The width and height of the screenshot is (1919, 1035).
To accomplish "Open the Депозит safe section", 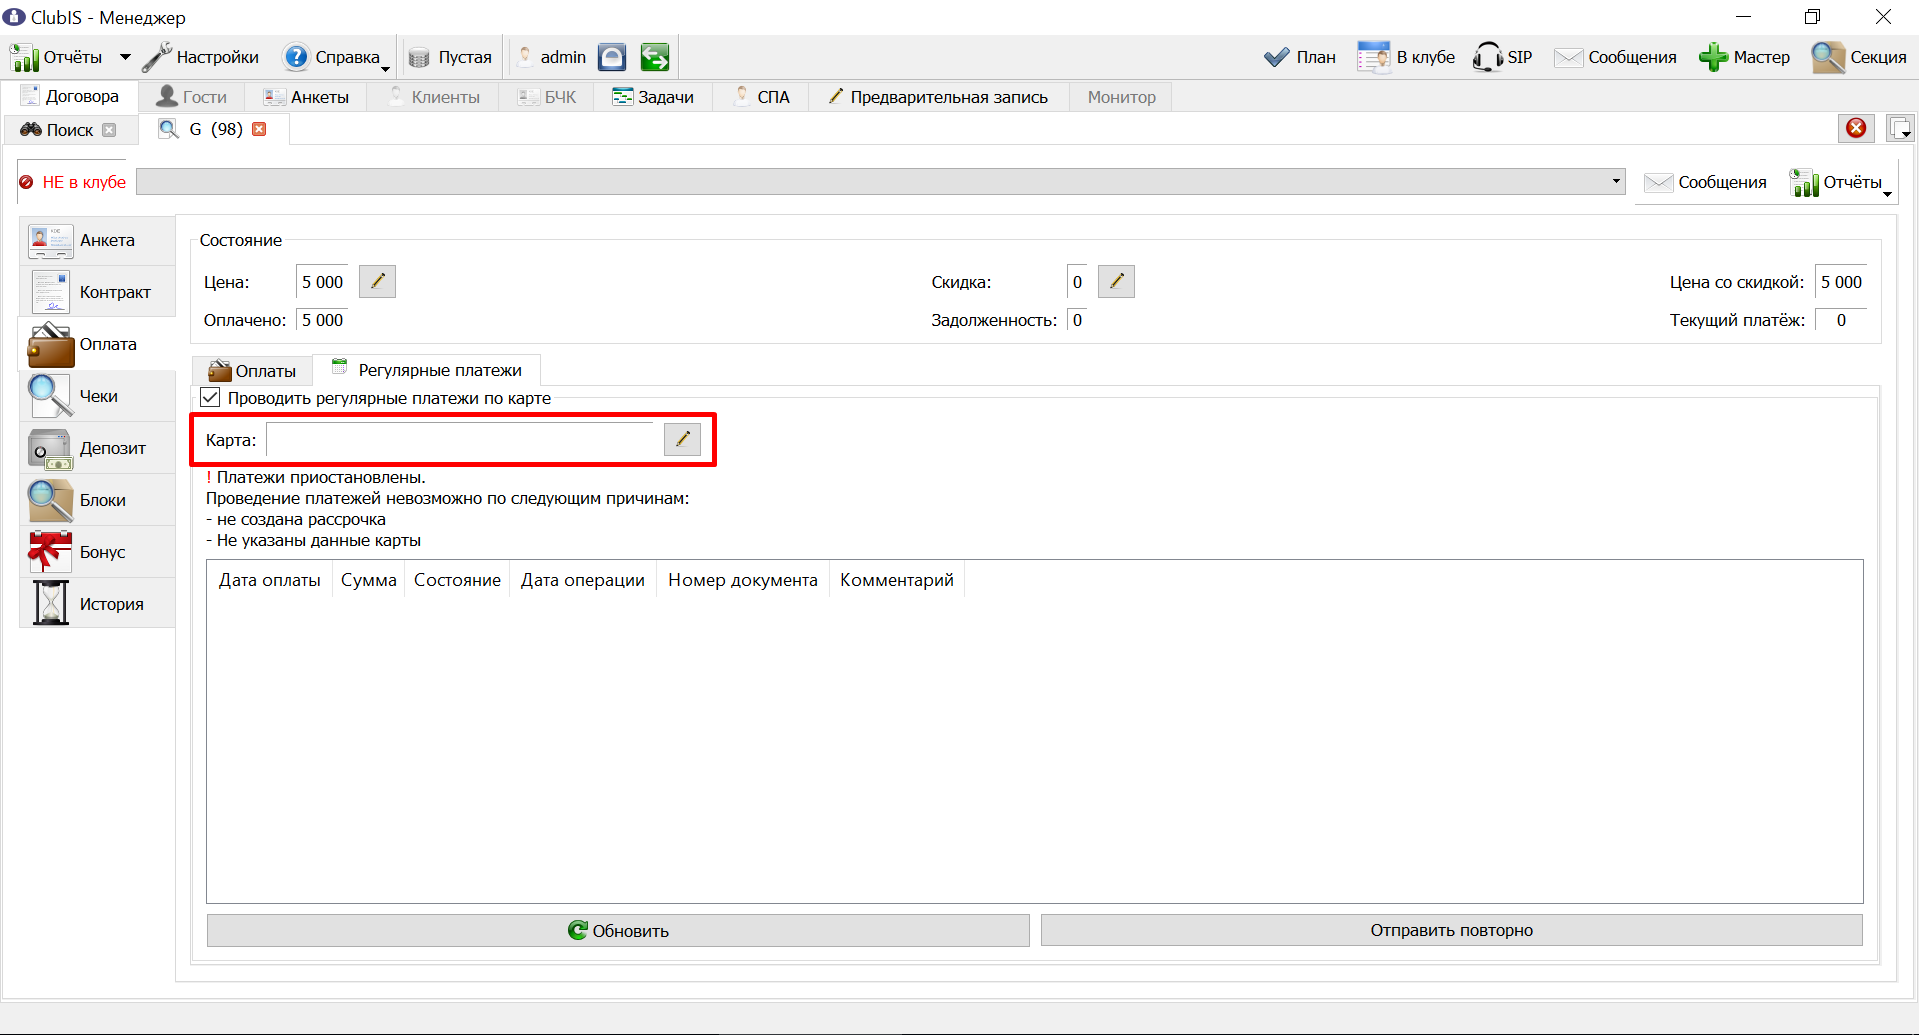I will [97, 448].
